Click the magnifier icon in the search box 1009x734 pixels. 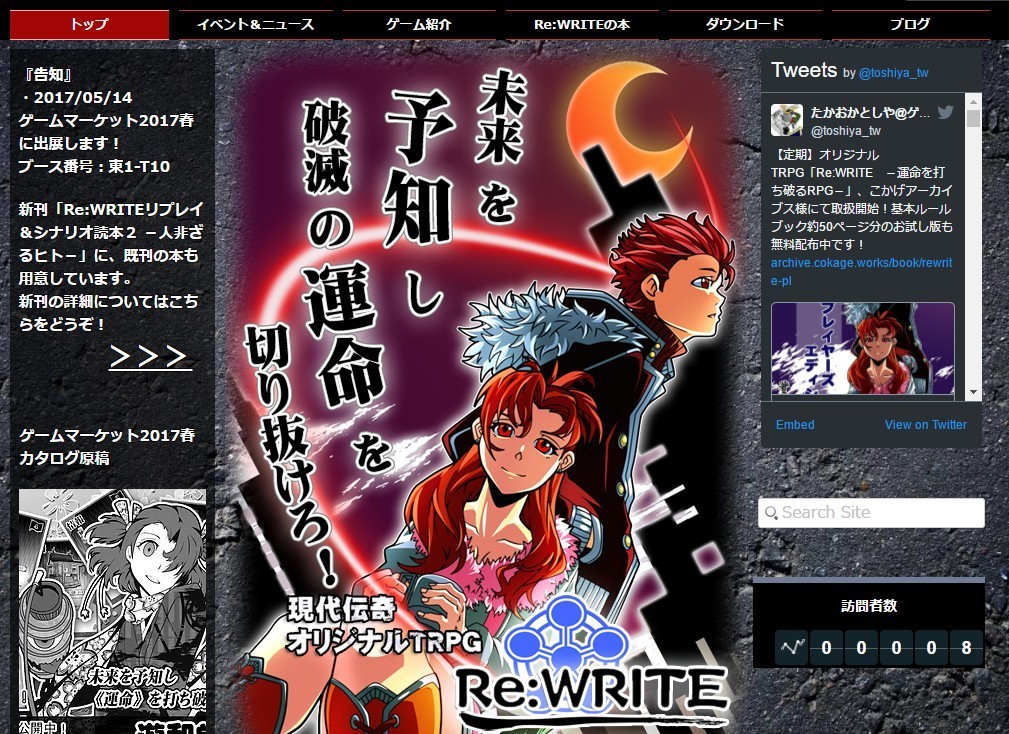coord(770,513)
